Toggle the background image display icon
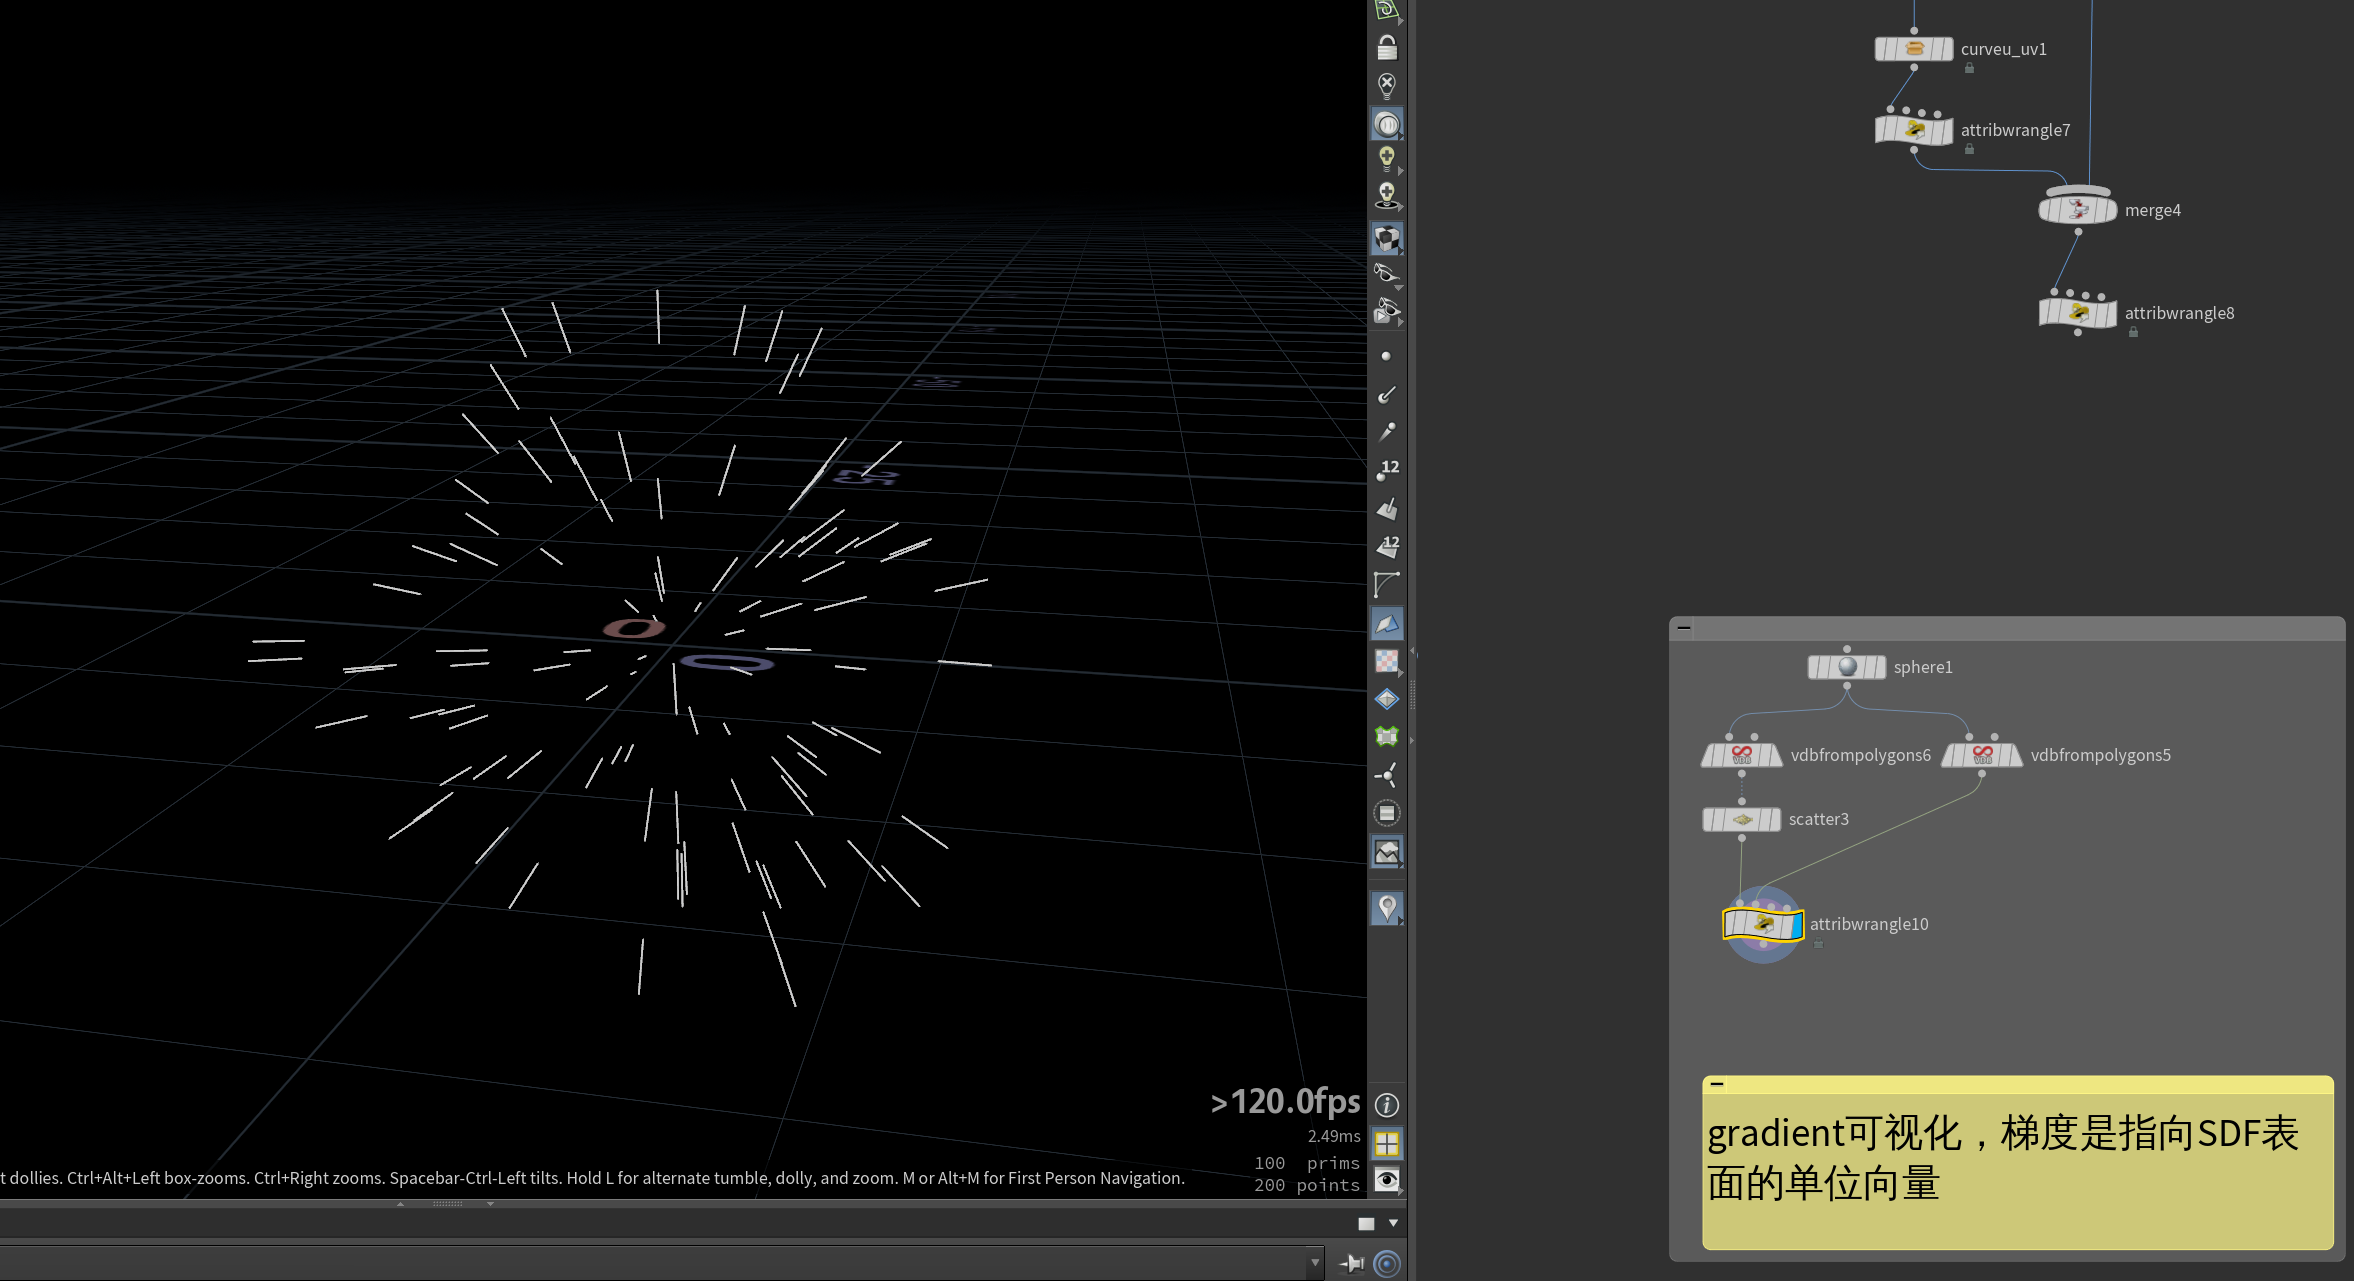The width and height of the screenshot is (2354, 1281). pyautogui.click(x=1387, y=852)
